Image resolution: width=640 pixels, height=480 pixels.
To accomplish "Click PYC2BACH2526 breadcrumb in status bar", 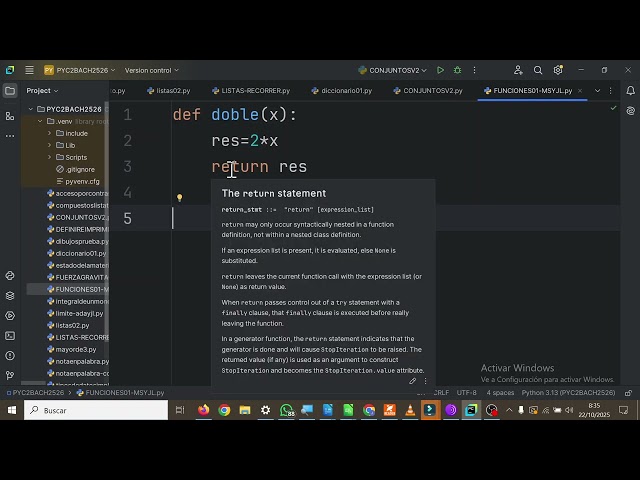I will [35, 393].
